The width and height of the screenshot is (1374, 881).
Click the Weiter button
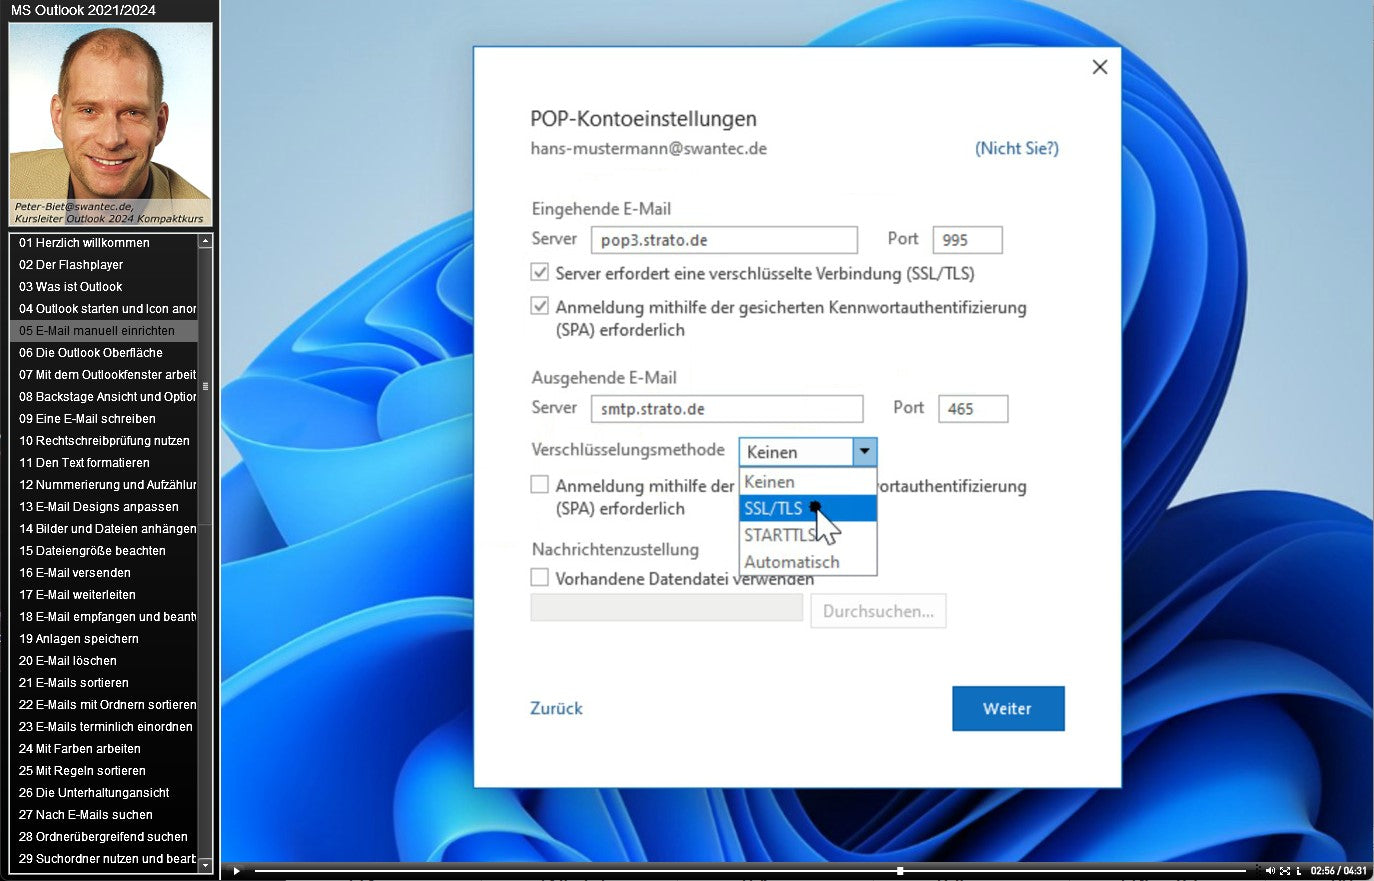click(x=1007, y=708)
